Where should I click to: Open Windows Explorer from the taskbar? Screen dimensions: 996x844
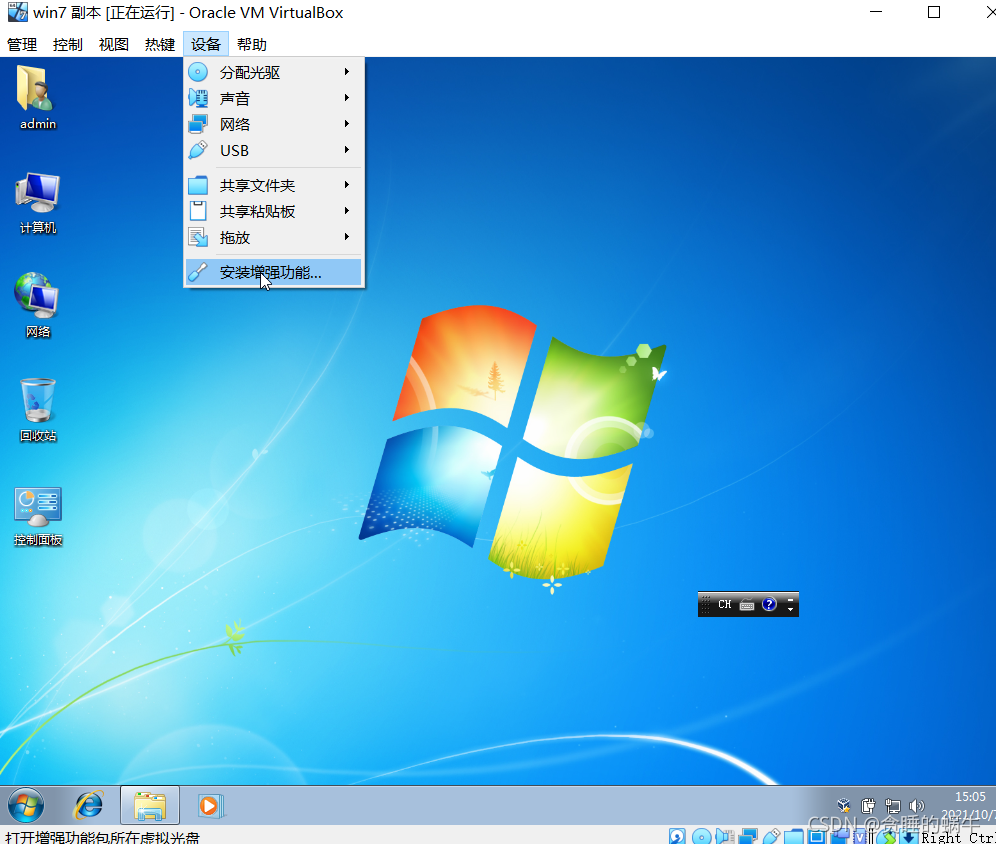tap(150, 805)
